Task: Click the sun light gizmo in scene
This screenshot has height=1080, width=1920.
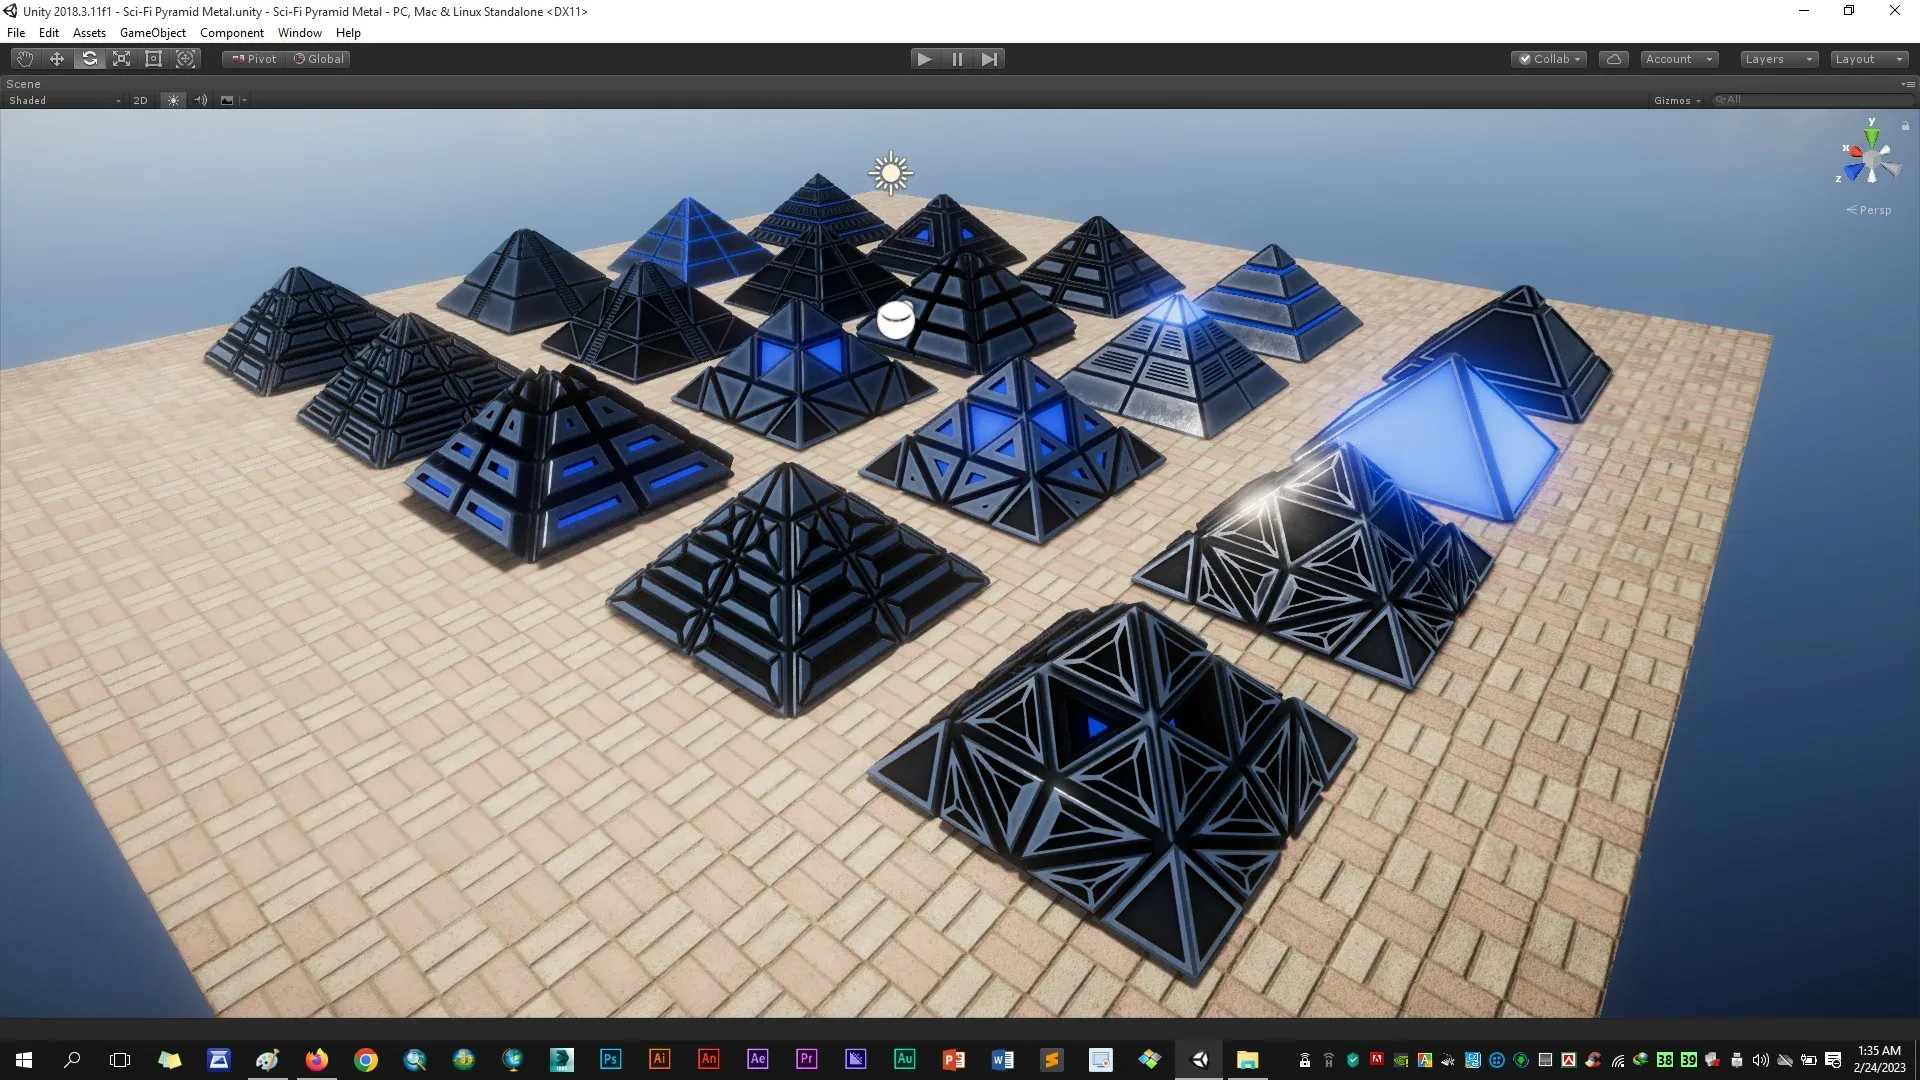Action: click(x=890, y=174)
